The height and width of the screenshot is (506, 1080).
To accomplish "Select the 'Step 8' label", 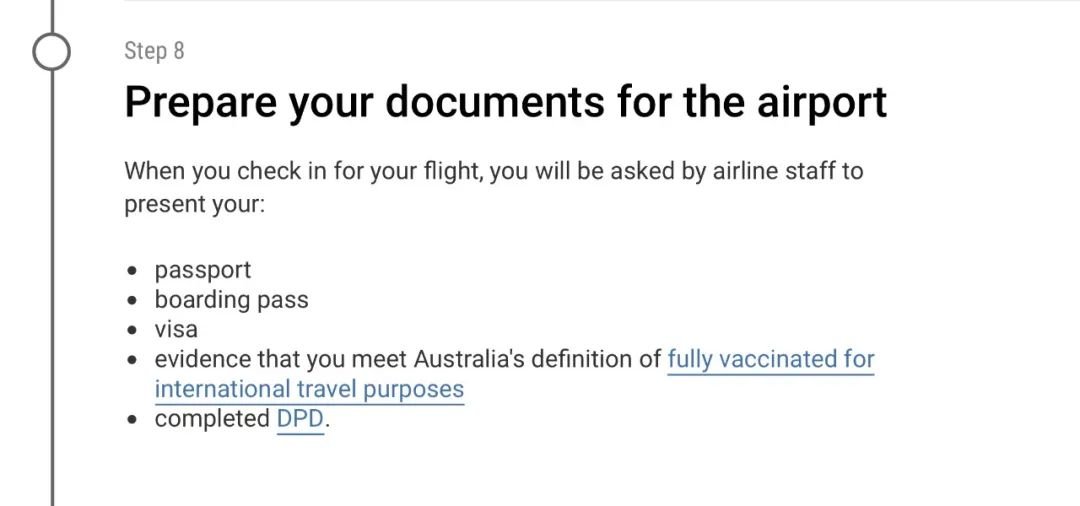I will pyautogui.click(x=154, y=51).
